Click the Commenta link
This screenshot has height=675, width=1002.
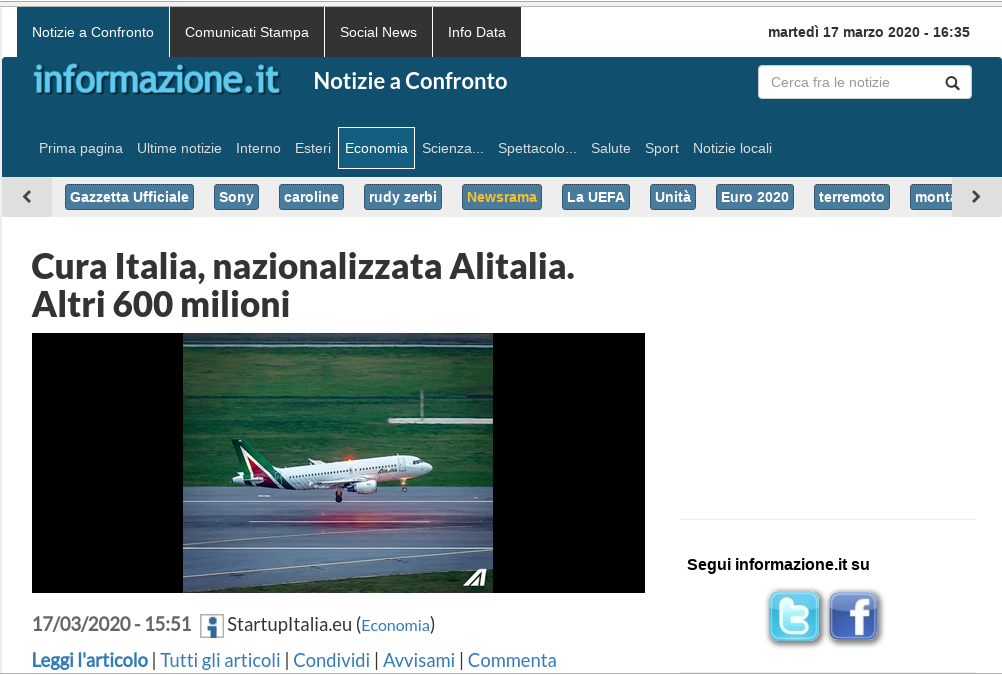coord(512,660)
